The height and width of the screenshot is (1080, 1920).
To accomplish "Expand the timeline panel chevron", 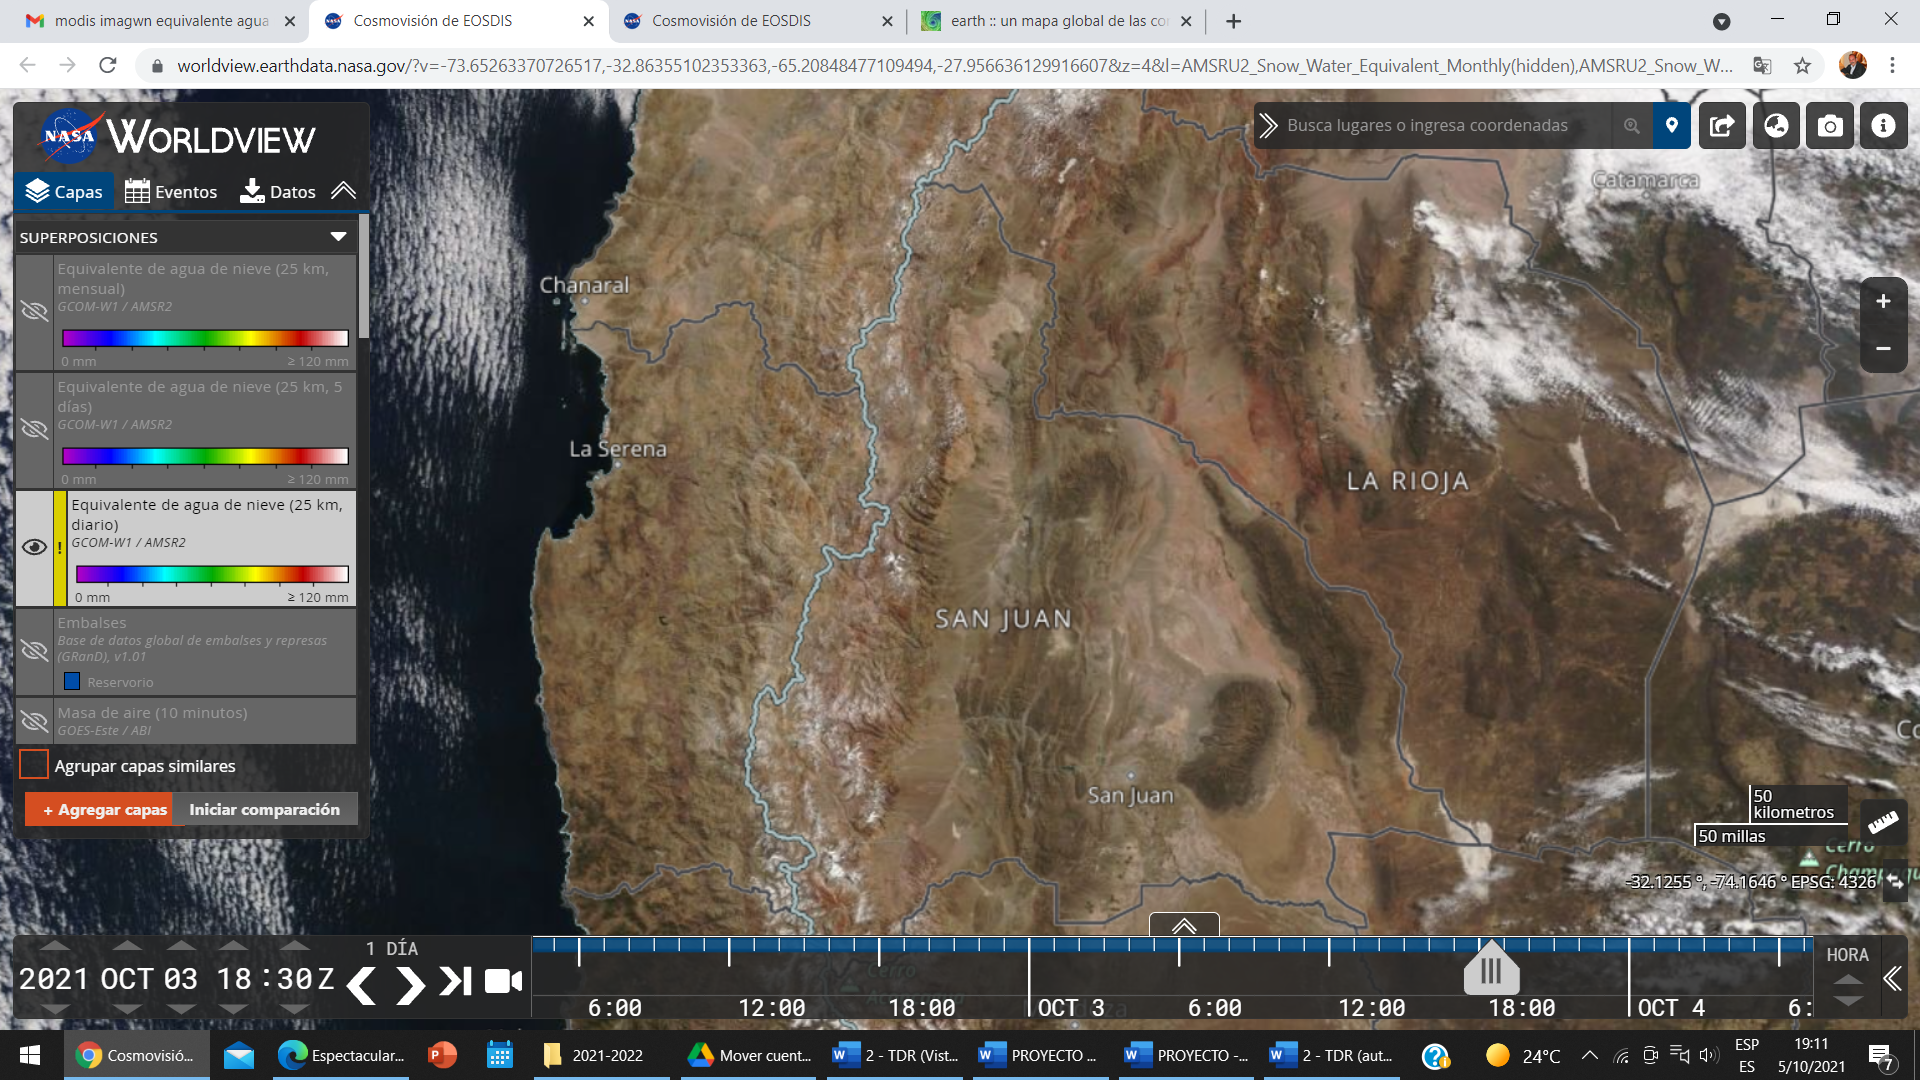I will (x=1183, y=925).
